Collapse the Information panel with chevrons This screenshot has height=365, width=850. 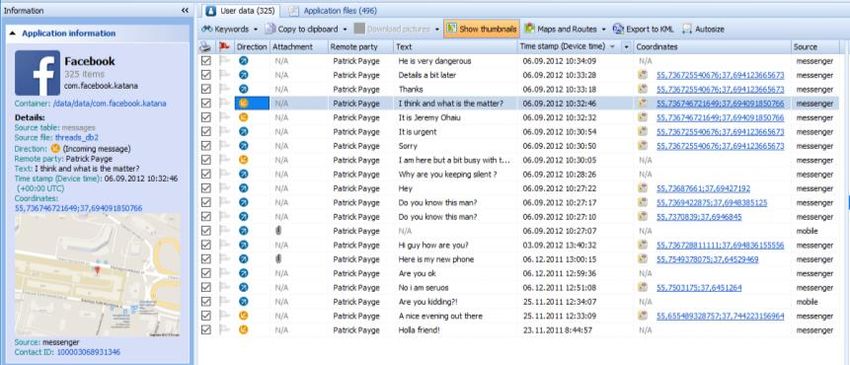click(185, 10)
